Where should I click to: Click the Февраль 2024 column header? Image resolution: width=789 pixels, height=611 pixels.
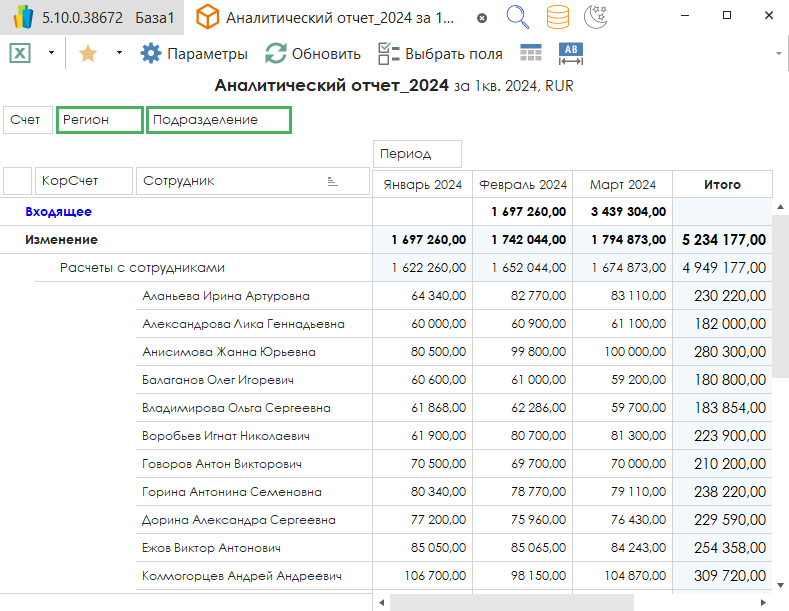coord(522,184)
